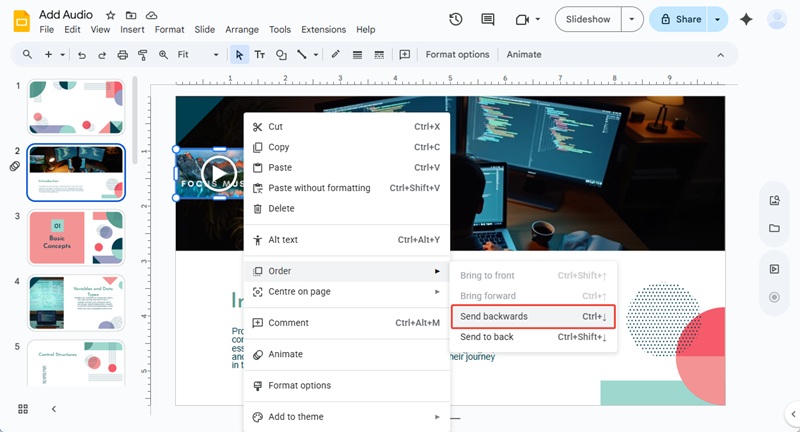
Task: Search the menus magnifier icon
Action: point(28,54)
